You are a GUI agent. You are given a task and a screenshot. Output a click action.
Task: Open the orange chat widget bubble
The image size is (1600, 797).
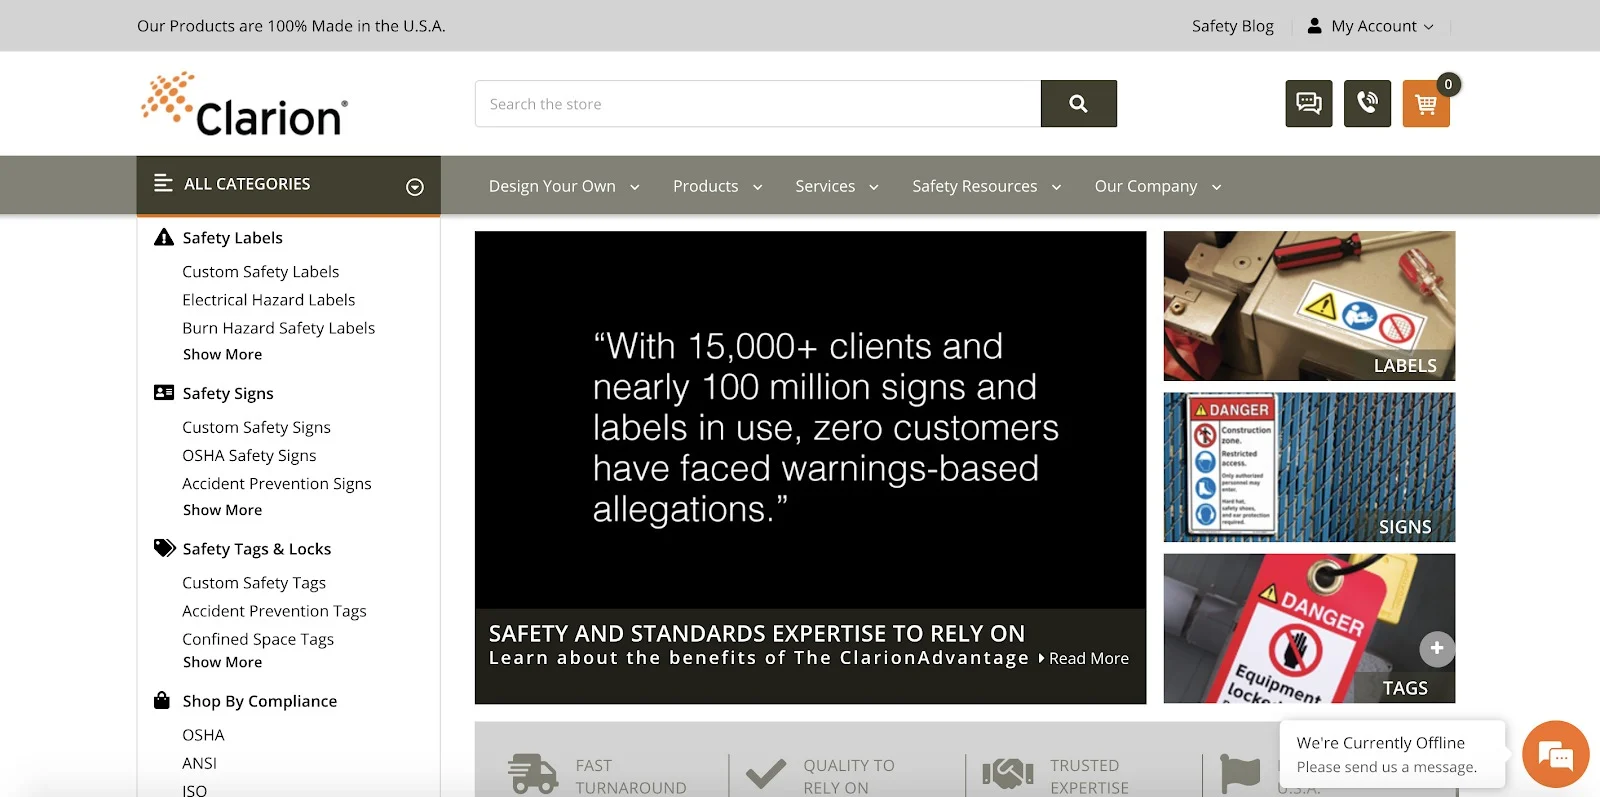click(1556, 754)
